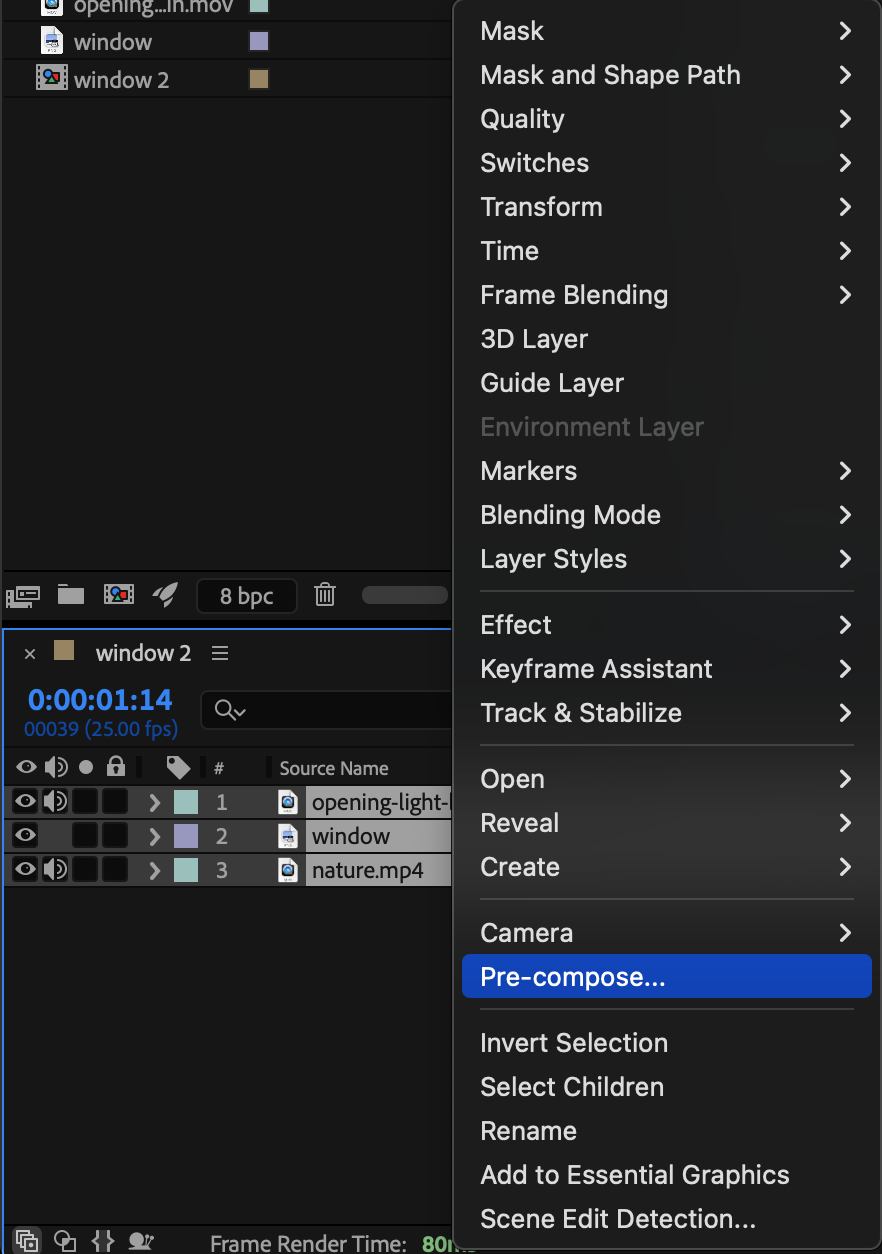
Task: Lock the window layer
Action: point(116,836)
